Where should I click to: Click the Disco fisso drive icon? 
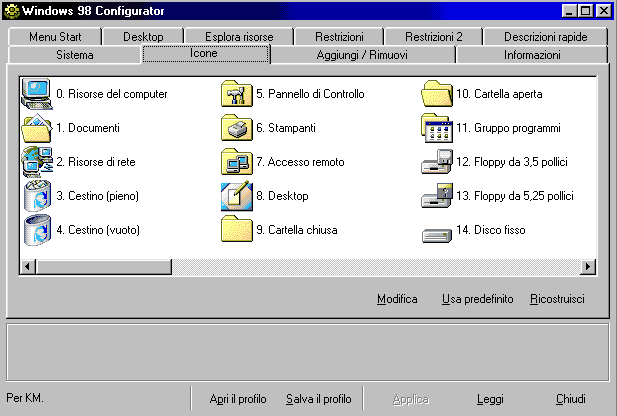click(x=437, y=235)
